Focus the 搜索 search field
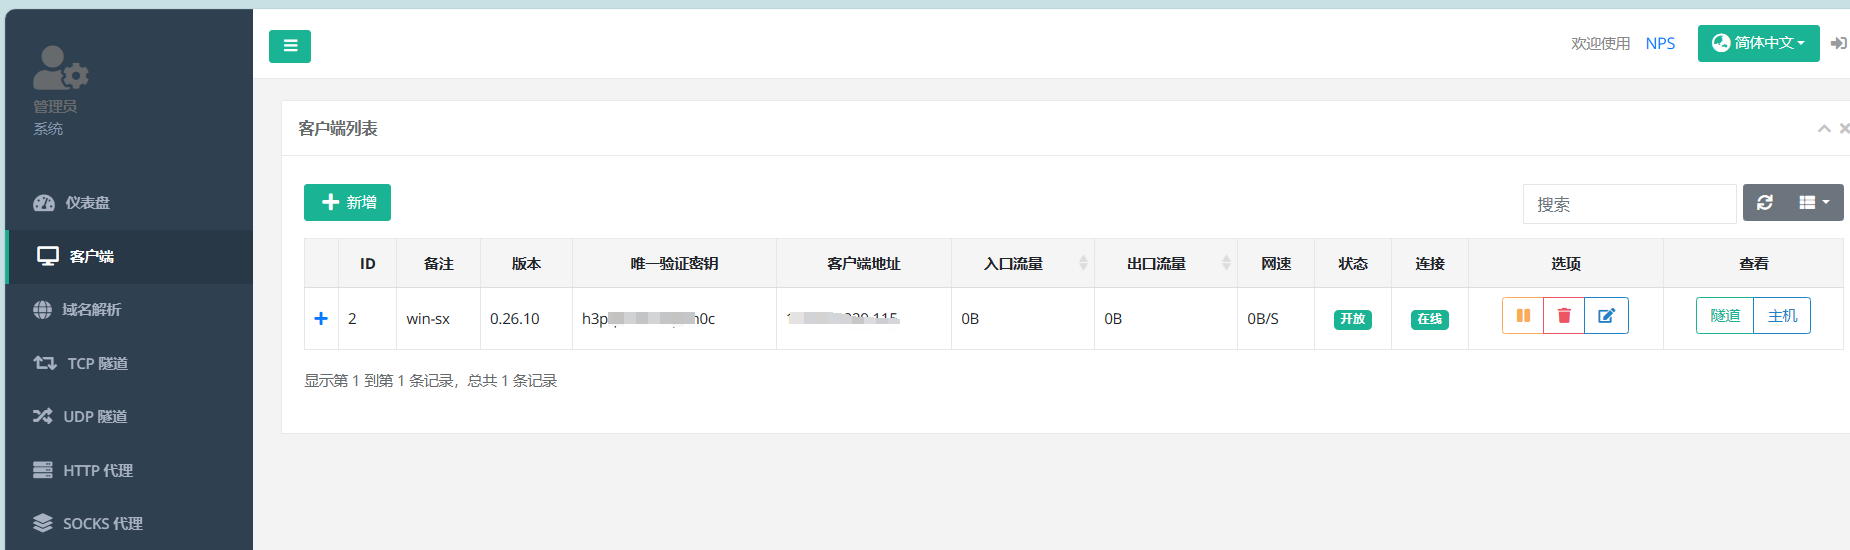Image resolution: width=1850 pixels, height=550 pixels. coord(1629,204)
